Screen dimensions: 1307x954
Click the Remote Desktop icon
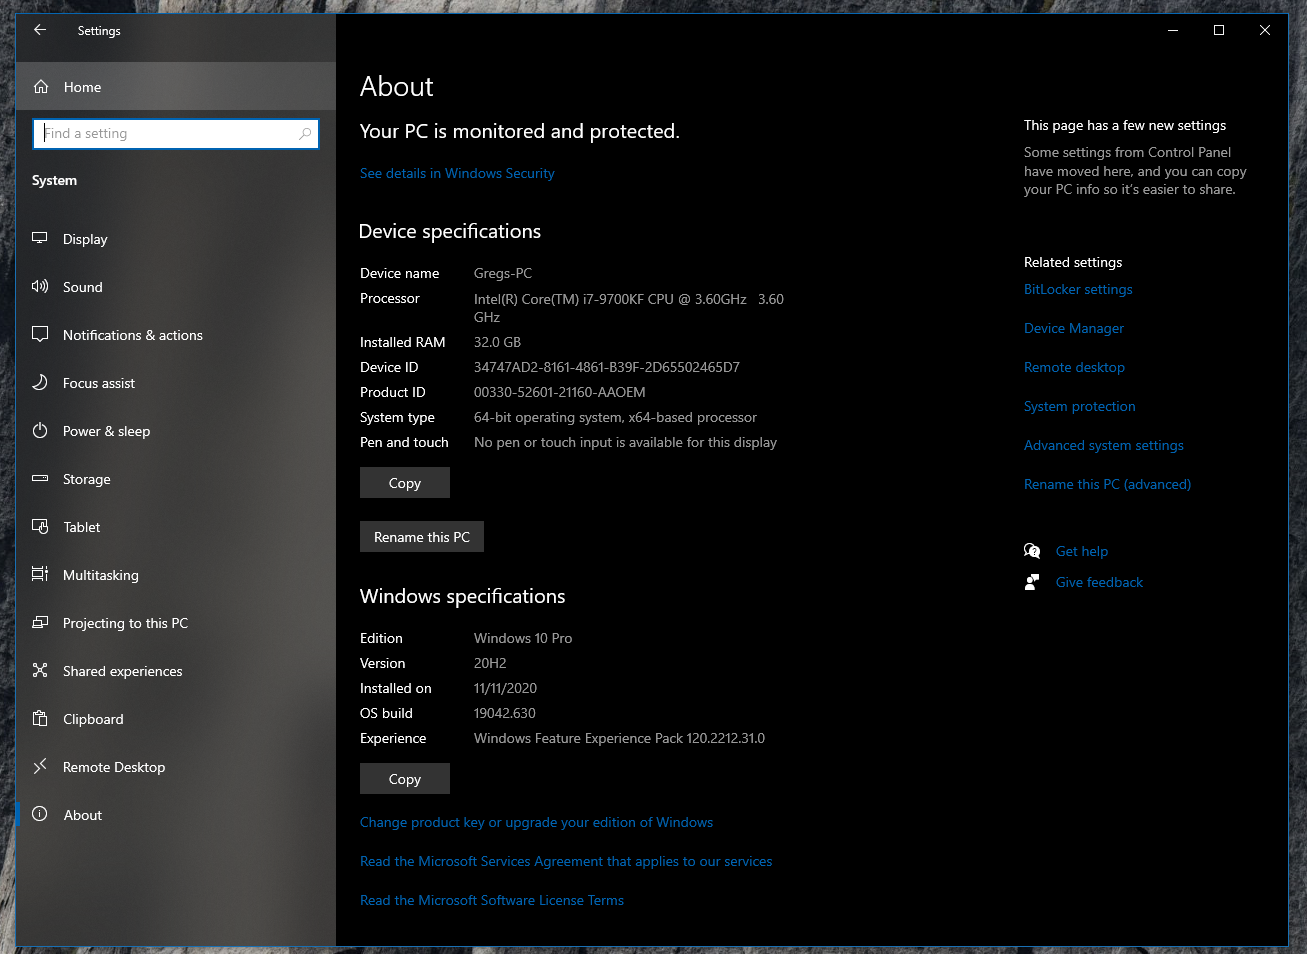coord(40,766)
